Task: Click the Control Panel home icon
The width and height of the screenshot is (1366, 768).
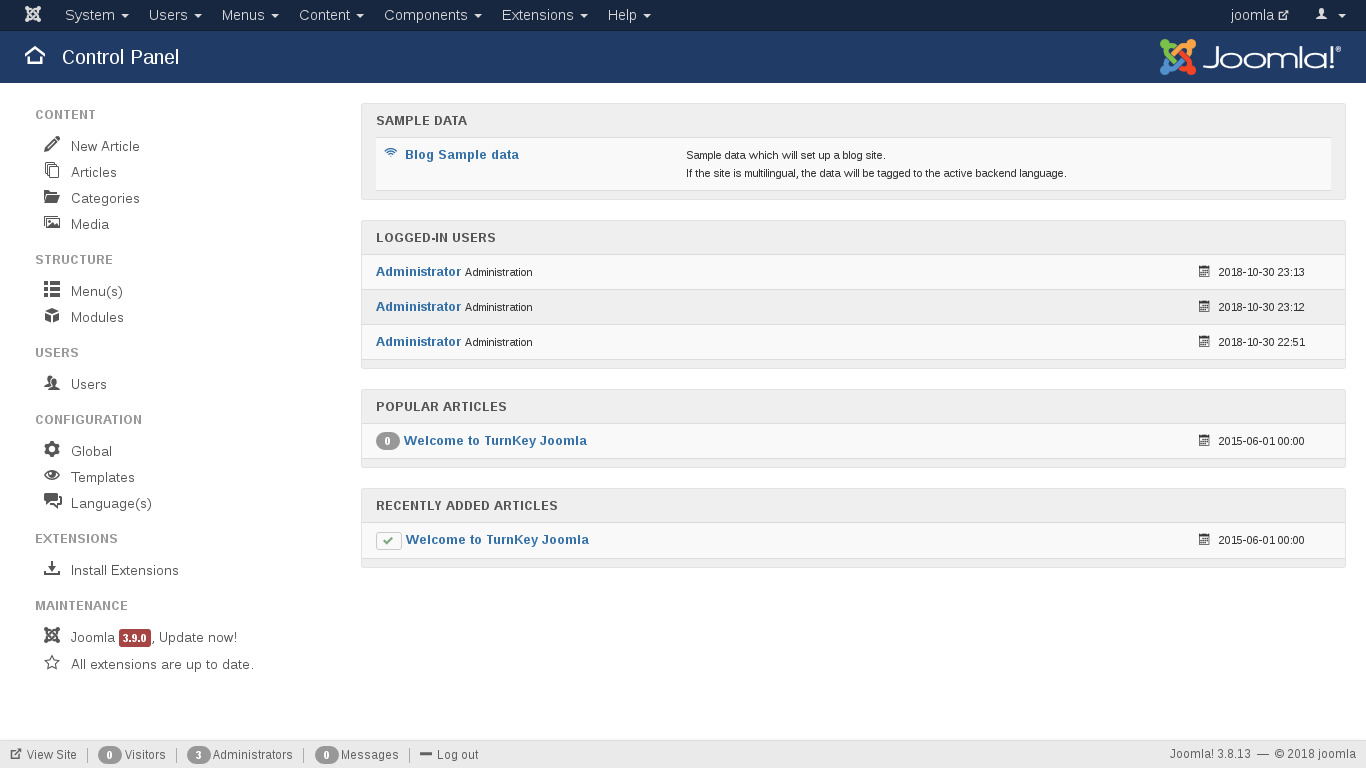Action: click(x=35, y=56)
